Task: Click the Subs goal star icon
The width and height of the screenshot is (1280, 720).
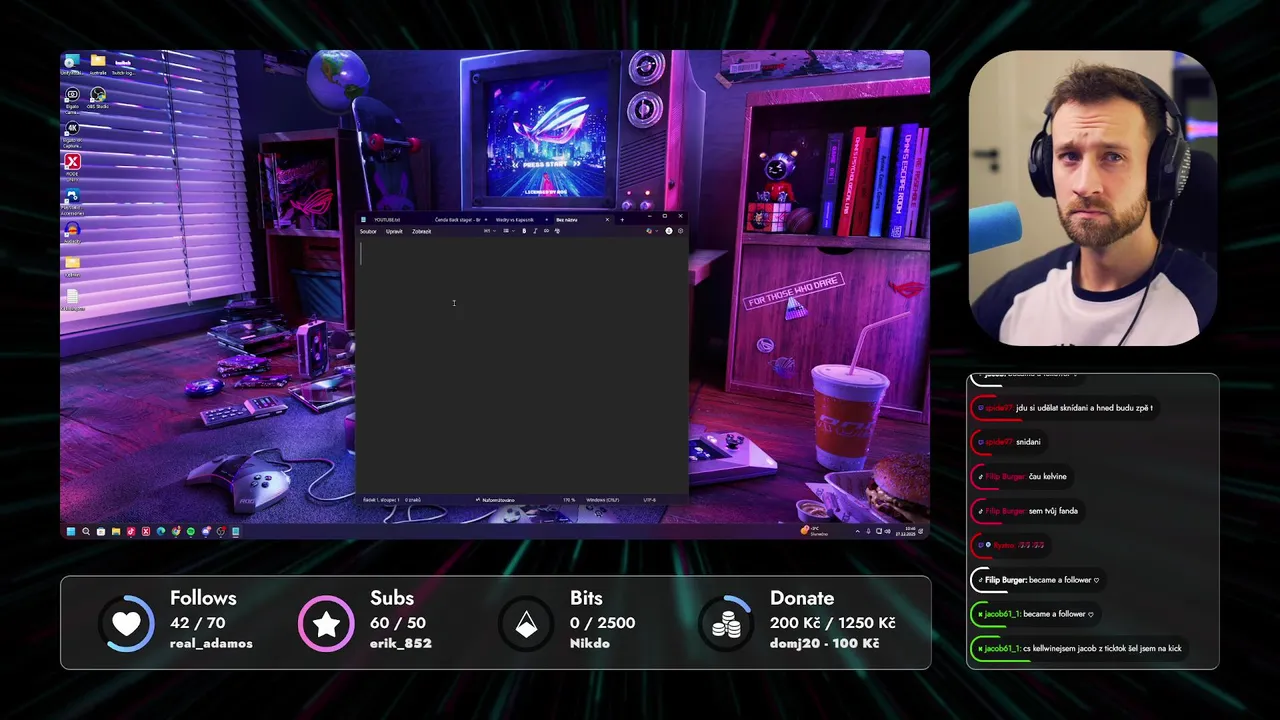Action: click(326, 623)
